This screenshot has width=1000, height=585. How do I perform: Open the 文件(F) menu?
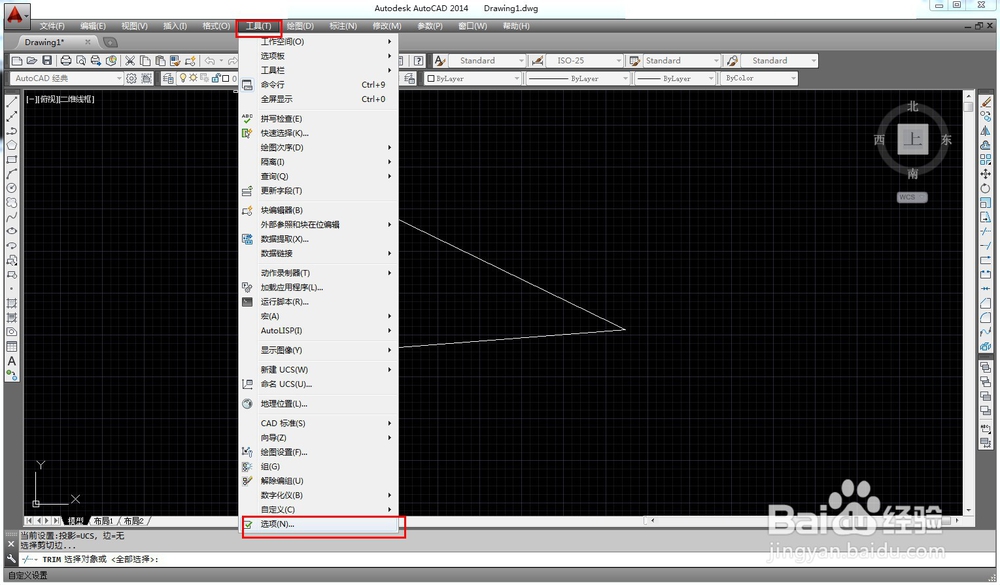tap(52, 26)
